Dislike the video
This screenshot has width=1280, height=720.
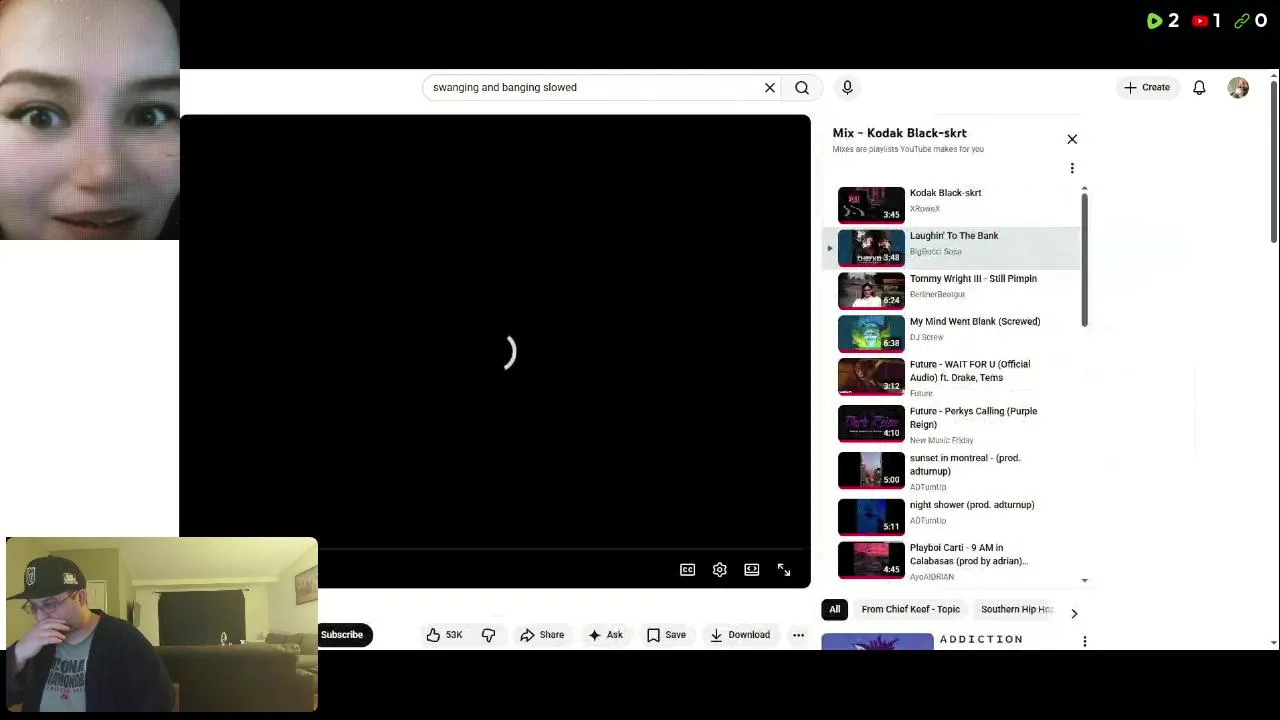488,635
